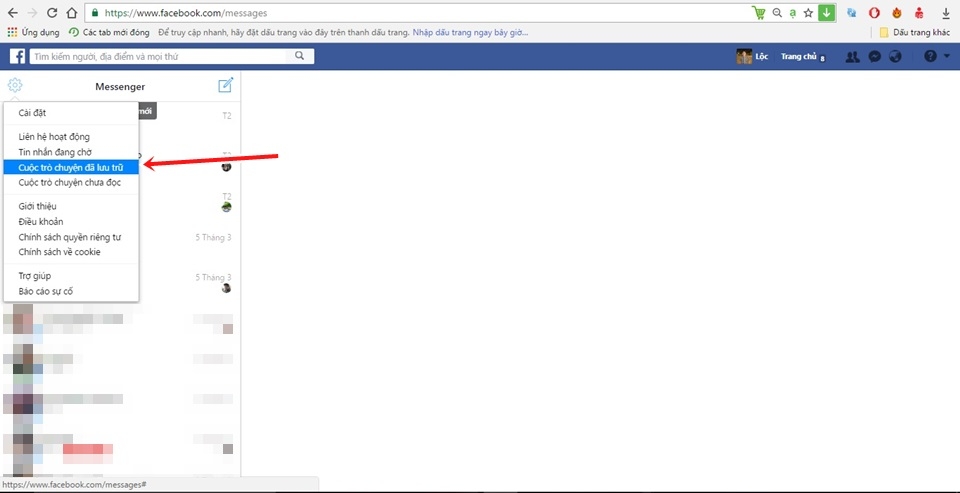This screenshot has width=960, height=493.
Task: Open the notifications globe icon
Action: [895, 56]
